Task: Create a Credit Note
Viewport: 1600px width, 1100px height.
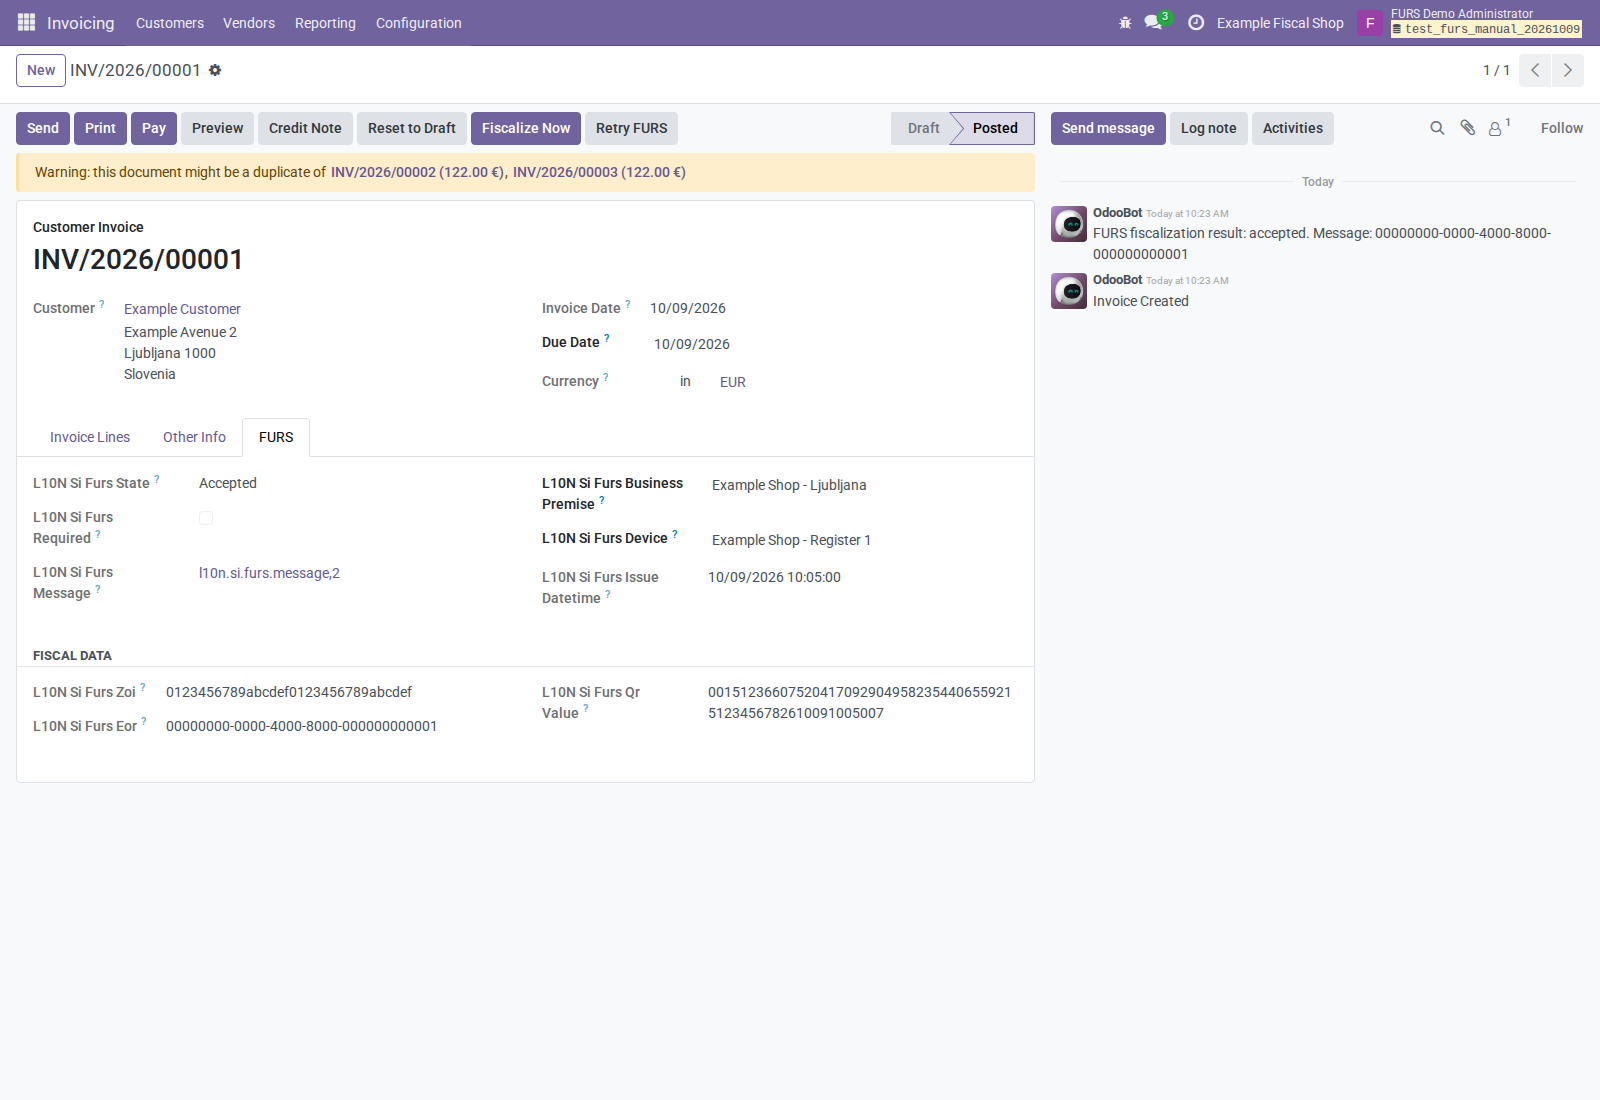Action: (x=305, y=128)
